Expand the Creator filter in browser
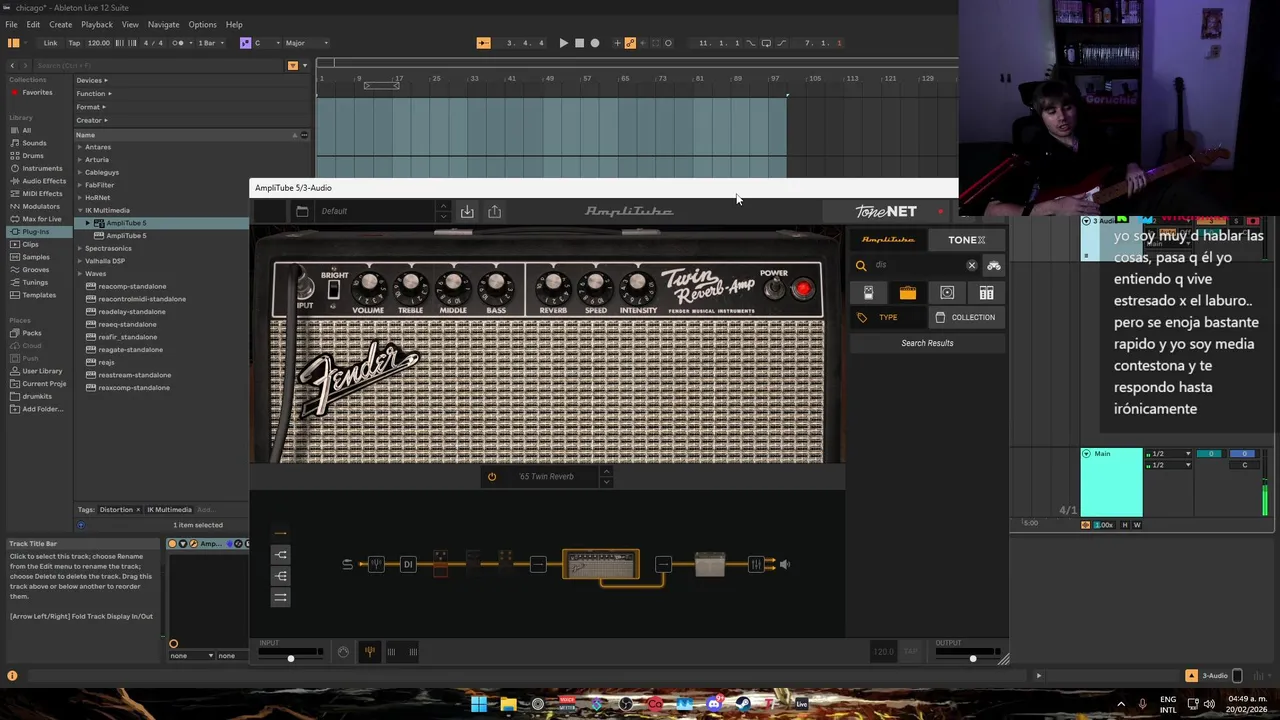This screenshot has width=1280, height=720. coord(92,120)
